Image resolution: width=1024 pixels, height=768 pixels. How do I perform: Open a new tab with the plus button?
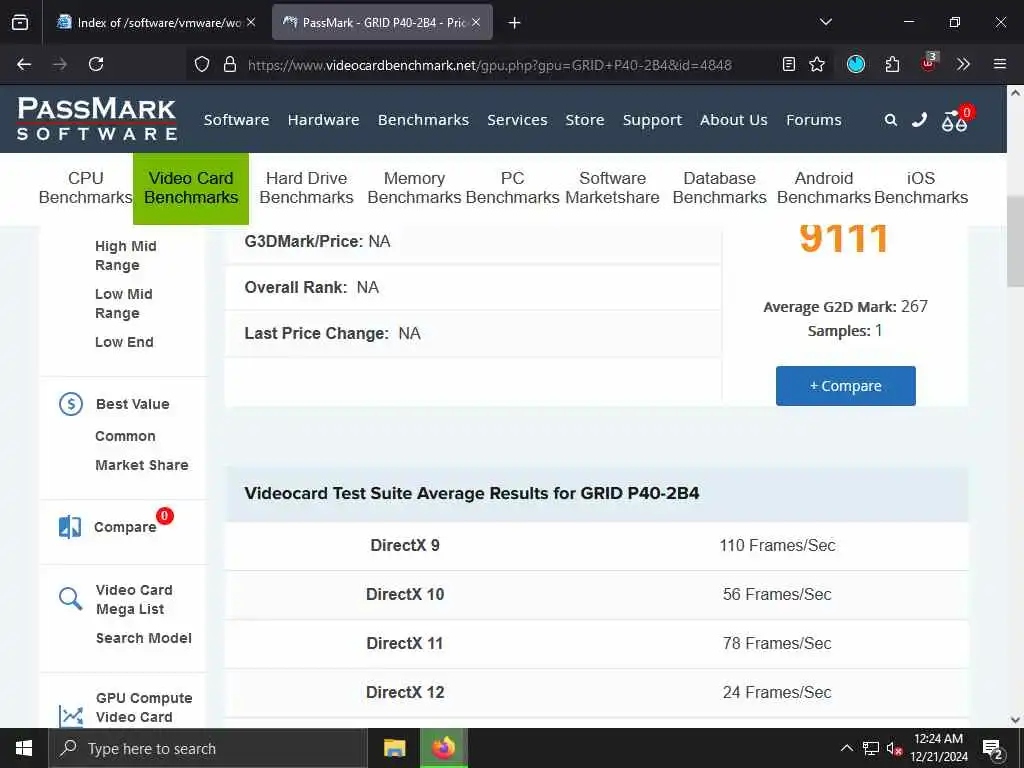(x=515, y=23)
